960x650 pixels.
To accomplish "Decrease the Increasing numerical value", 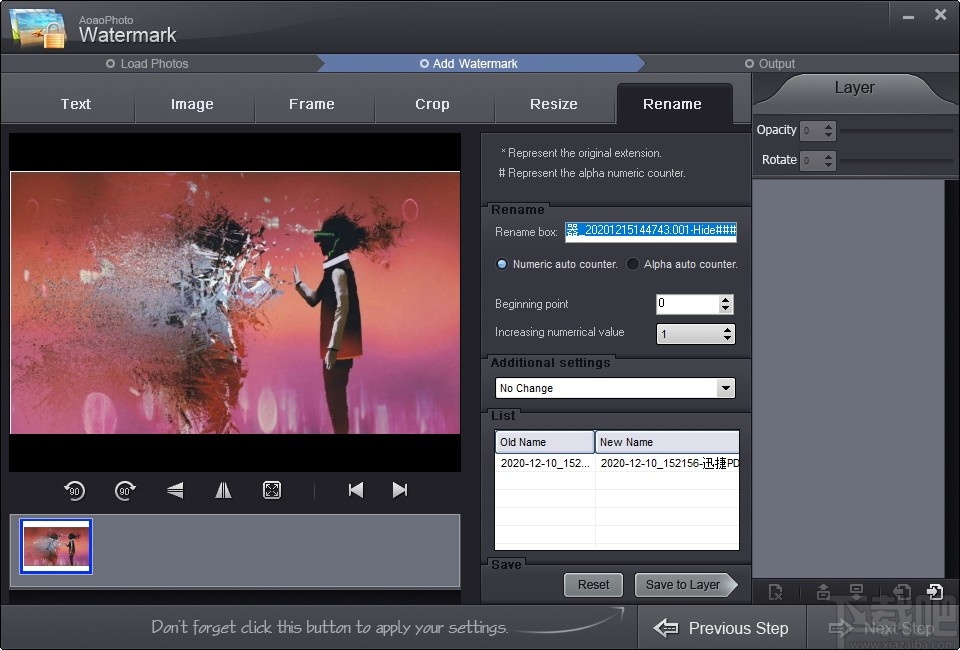I will [x=727, y=339].
